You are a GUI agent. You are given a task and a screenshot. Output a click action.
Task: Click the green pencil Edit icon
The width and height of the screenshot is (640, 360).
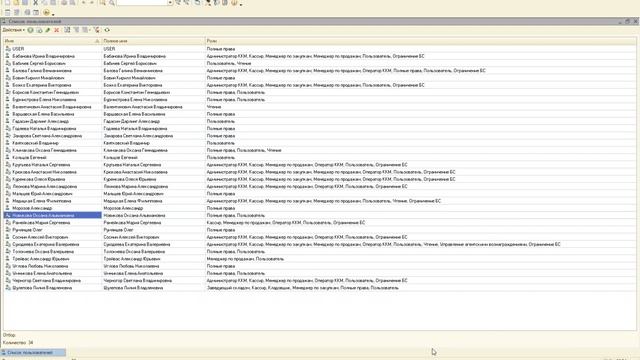tap(48, 30)
